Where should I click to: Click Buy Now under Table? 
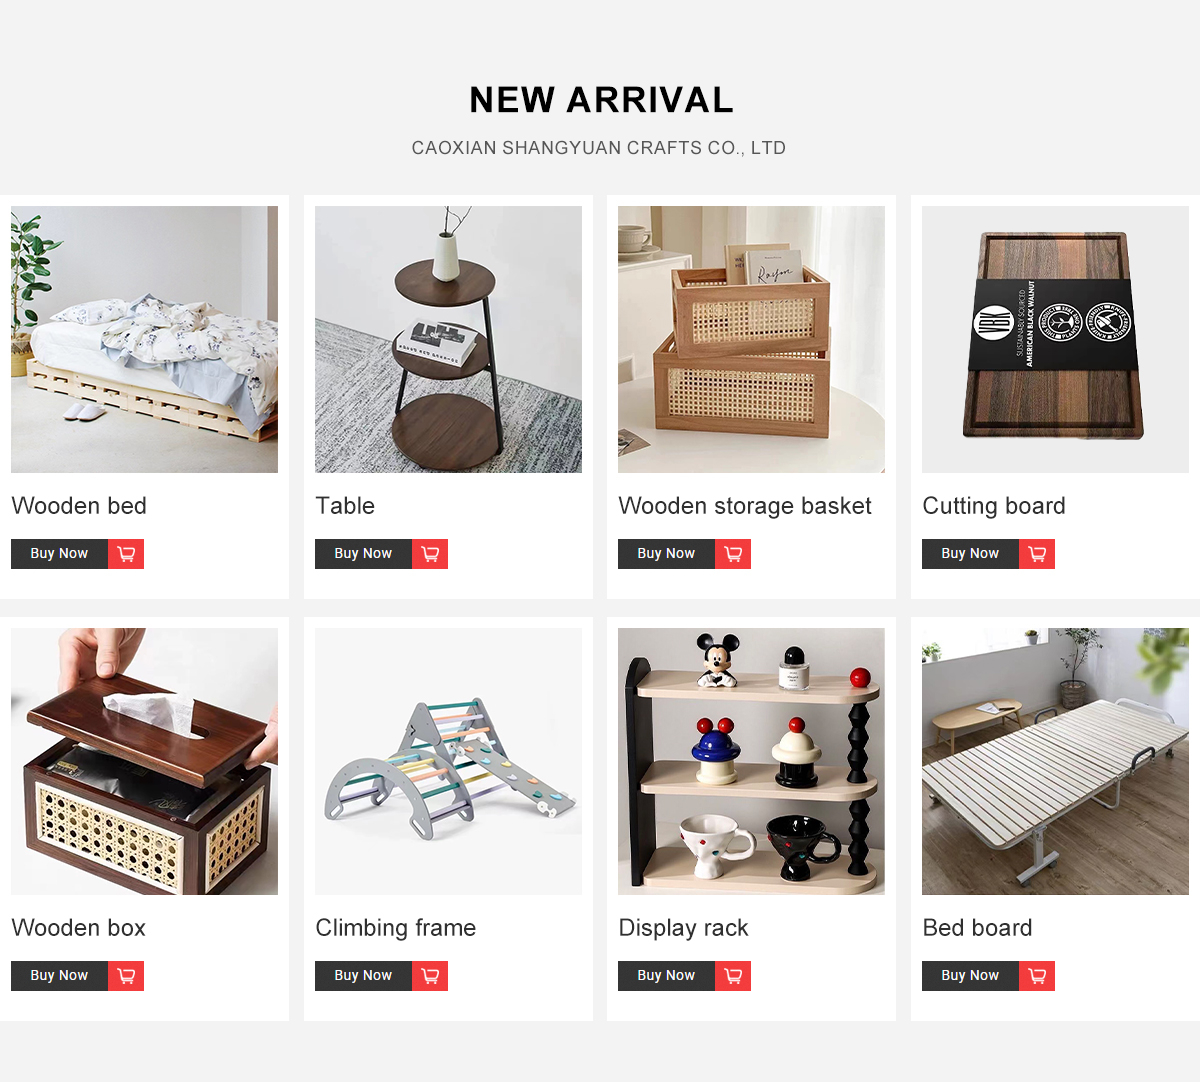pyautogui.click(x=363, y=554)
